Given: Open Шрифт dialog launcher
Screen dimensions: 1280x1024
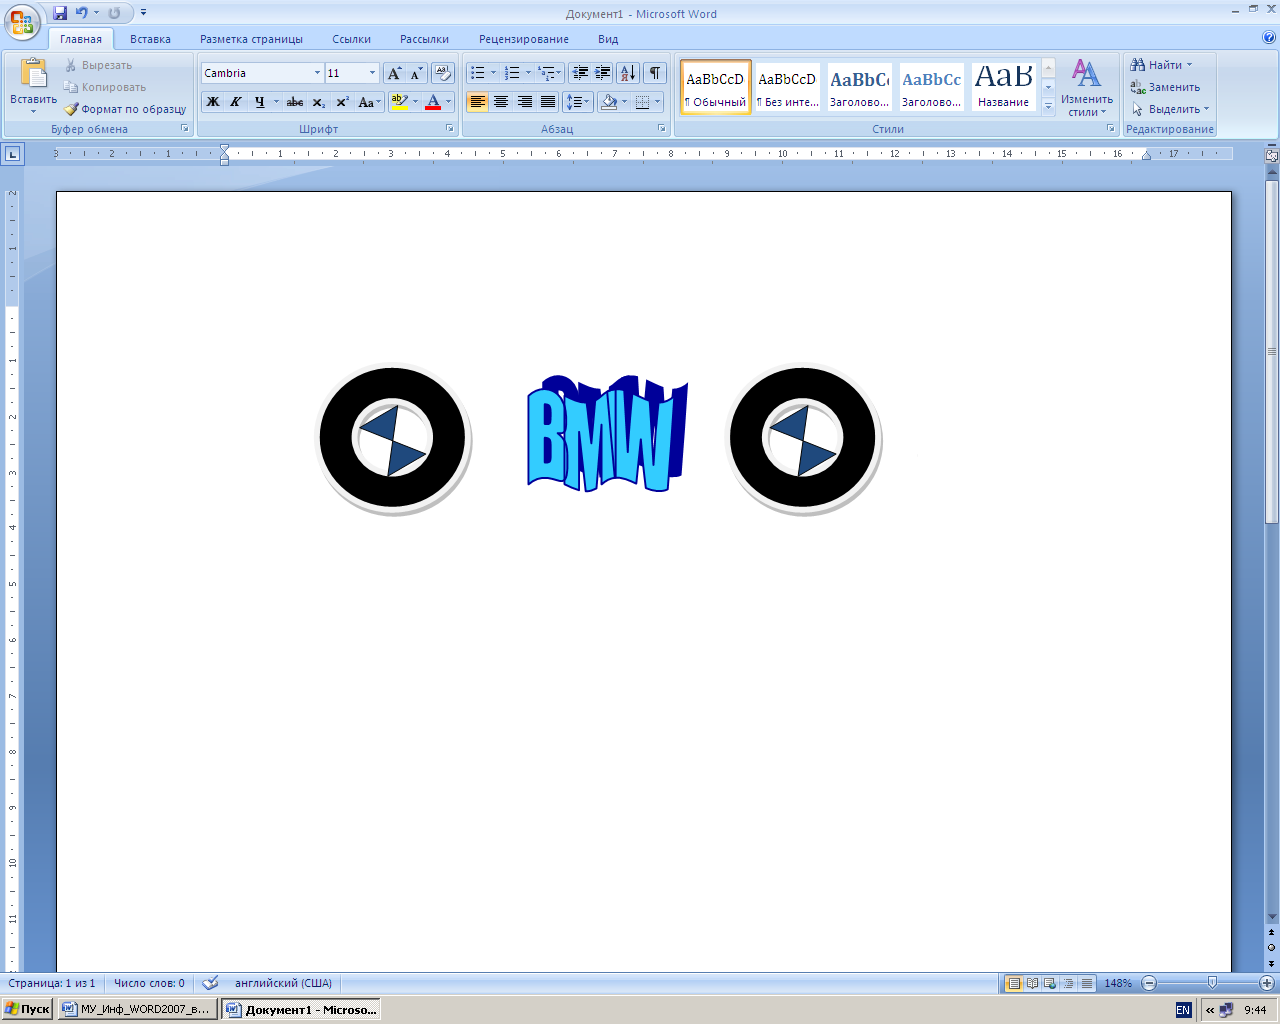Looking at the screenshot, I should pyautogui.click(x=449, y=129).
